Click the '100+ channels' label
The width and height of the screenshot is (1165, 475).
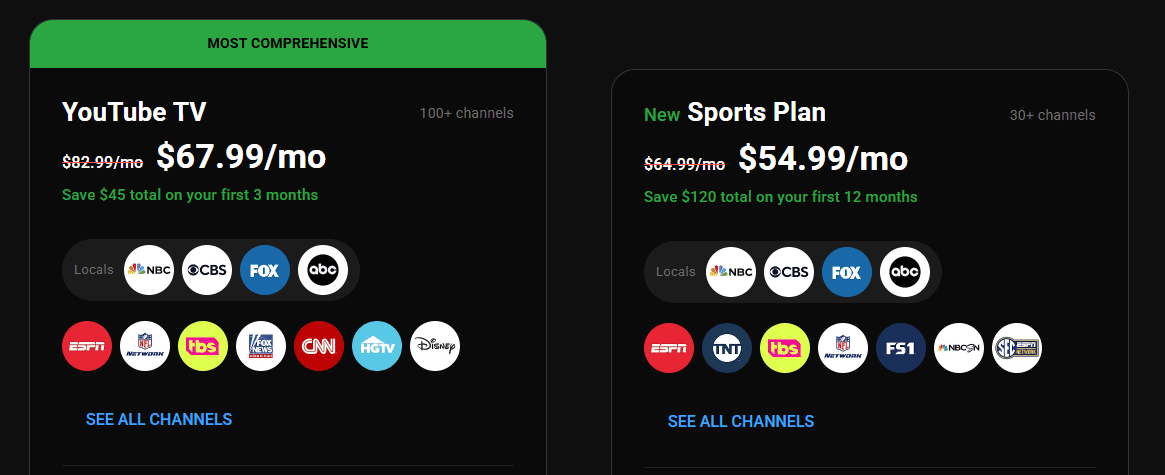(467, 113)
